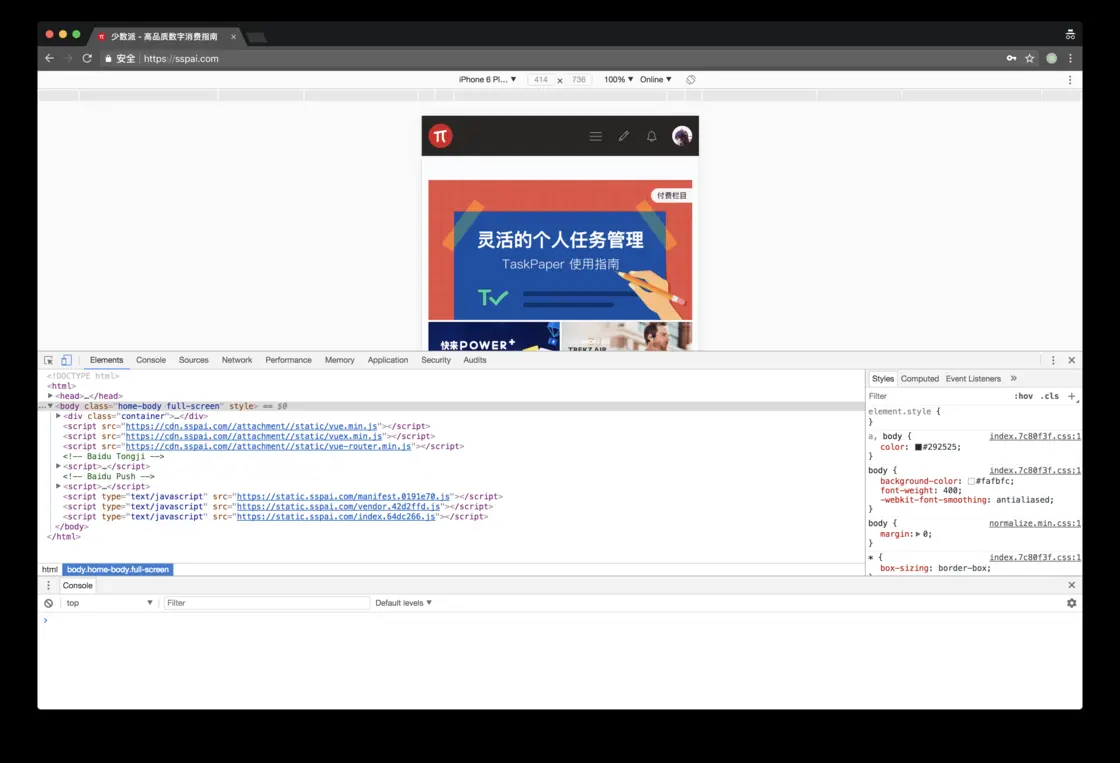Open the Network tab
1120x763 pixels.
point(237,360)
